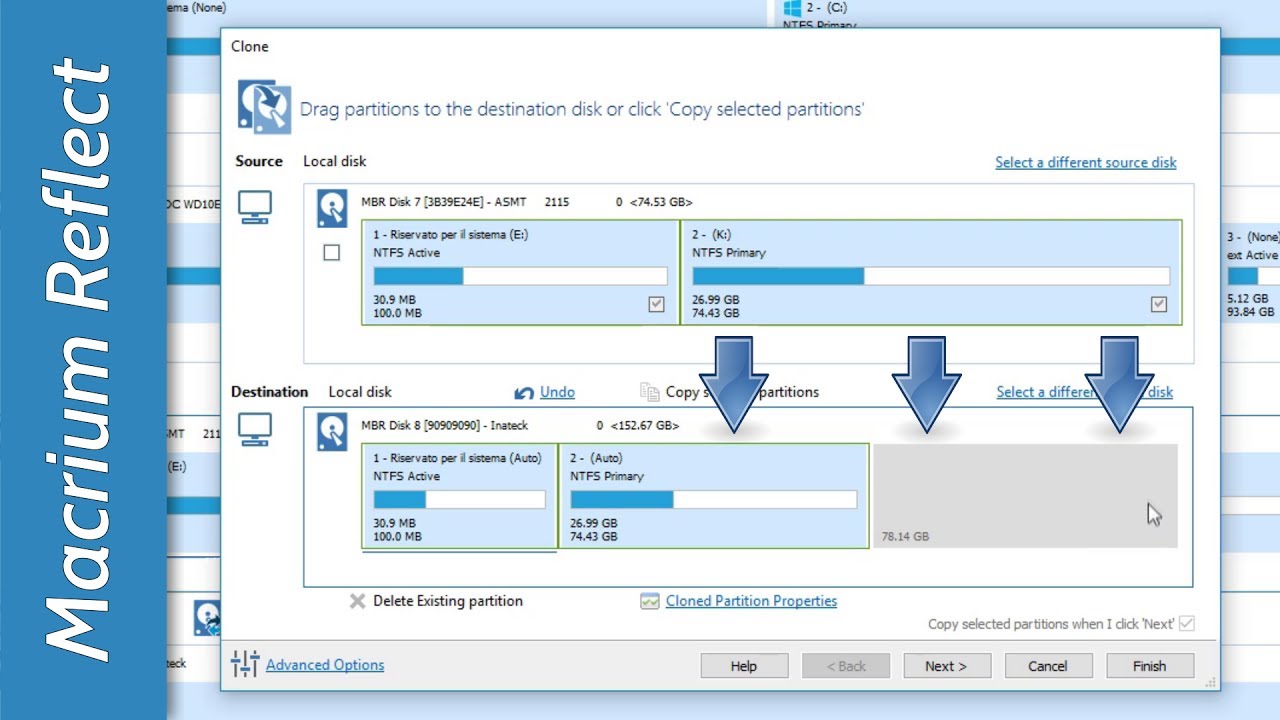
Task: Click the Clone wizard header icon
Action: [x=264, y=107]
